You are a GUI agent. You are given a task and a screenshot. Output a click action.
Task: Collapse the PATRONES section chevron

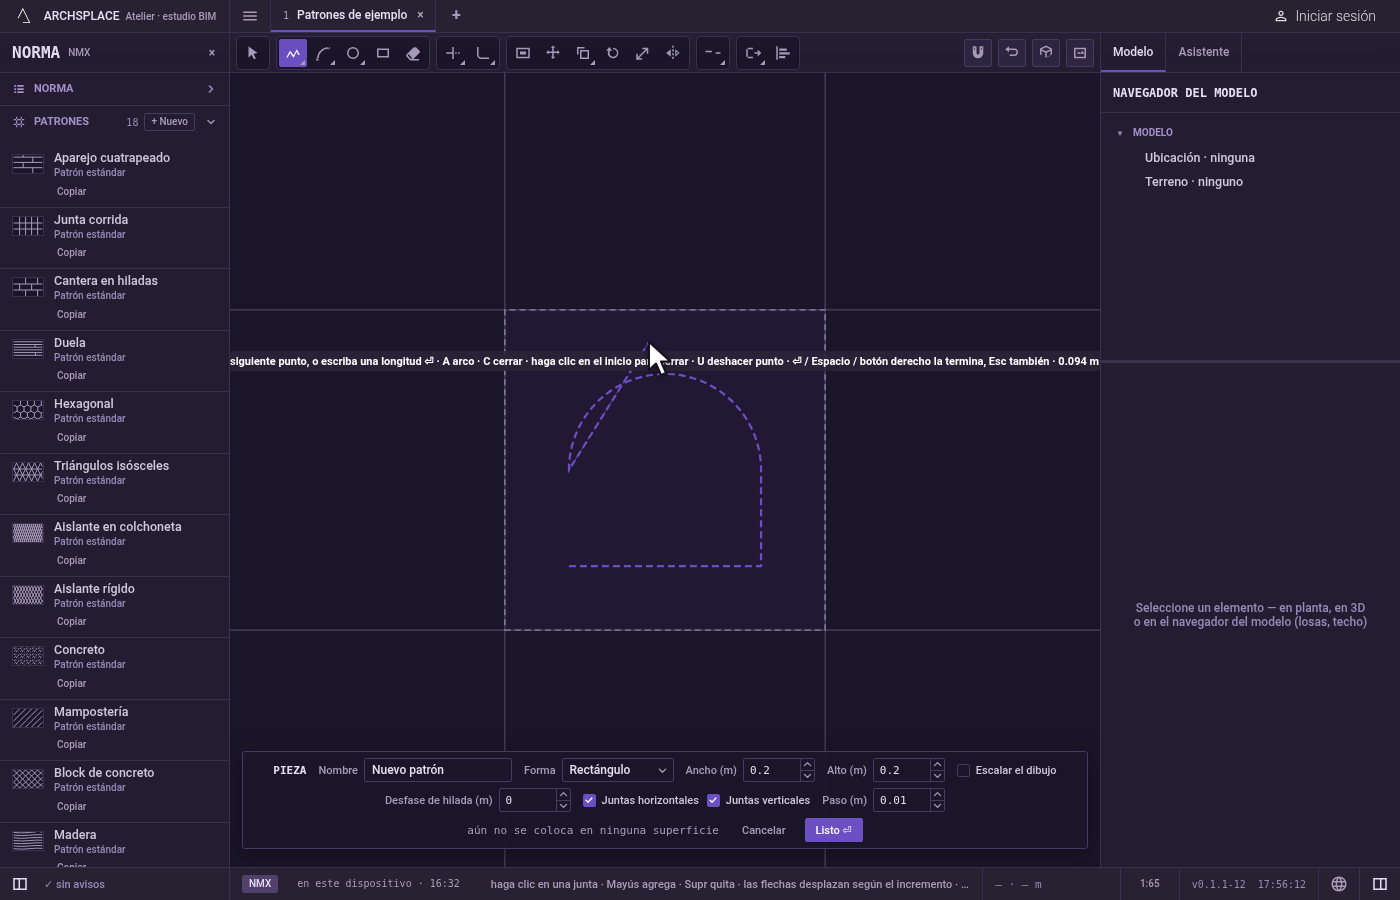pos(211,122)
